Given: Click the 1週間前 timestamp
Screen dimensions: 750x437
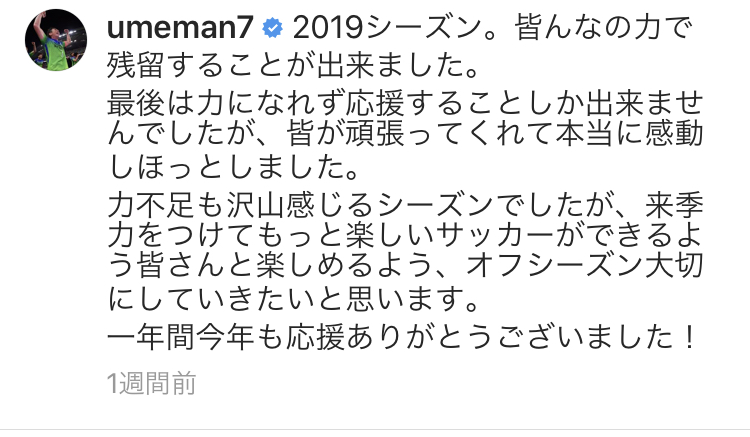Looking at the screenshot, I should (150, 383).
